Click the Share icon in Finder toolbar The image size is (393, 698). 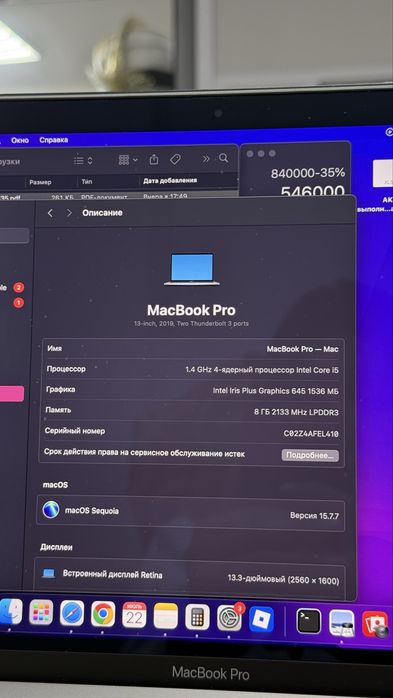[154, 159]
